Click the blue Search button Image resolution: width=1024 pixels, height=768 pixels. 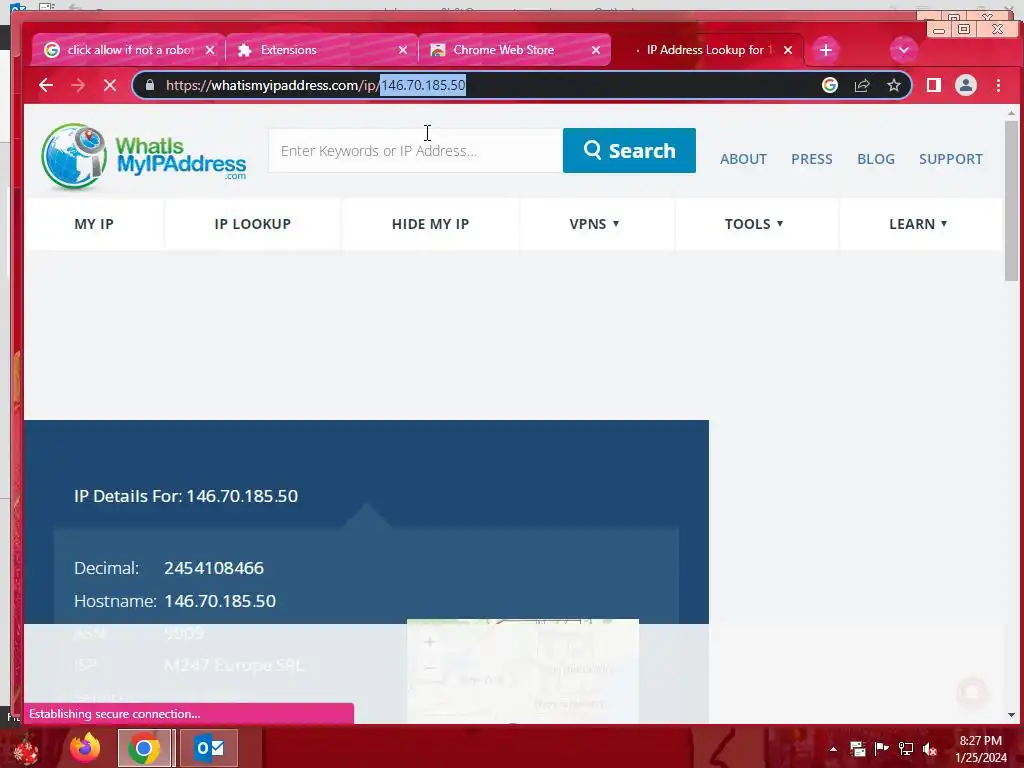pyautogui.click(x=629, y=151)
